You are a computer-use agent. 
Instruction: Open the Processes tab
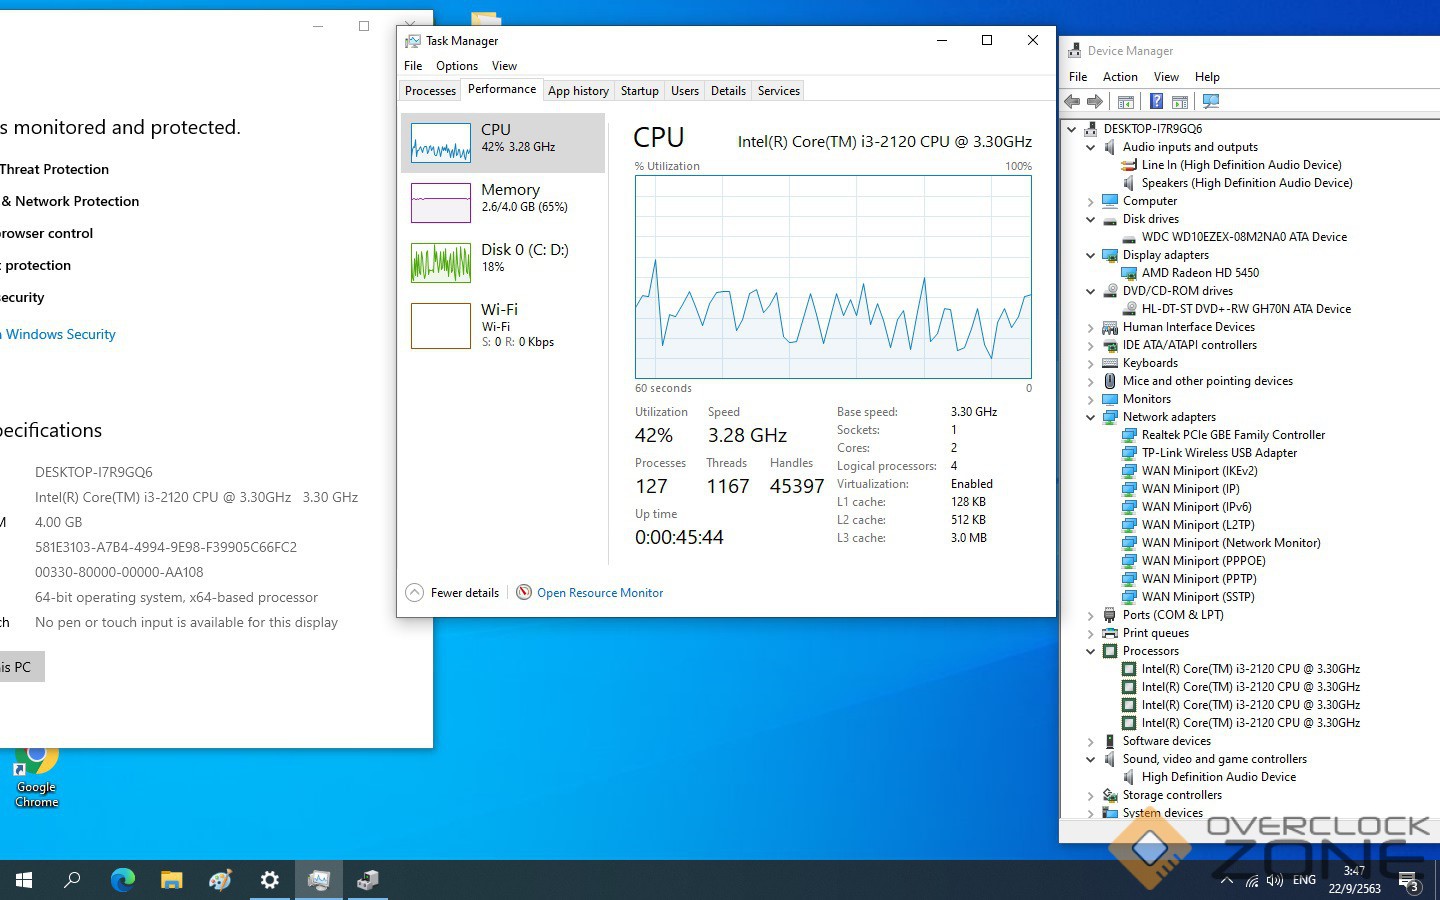[x=430, y=91]
